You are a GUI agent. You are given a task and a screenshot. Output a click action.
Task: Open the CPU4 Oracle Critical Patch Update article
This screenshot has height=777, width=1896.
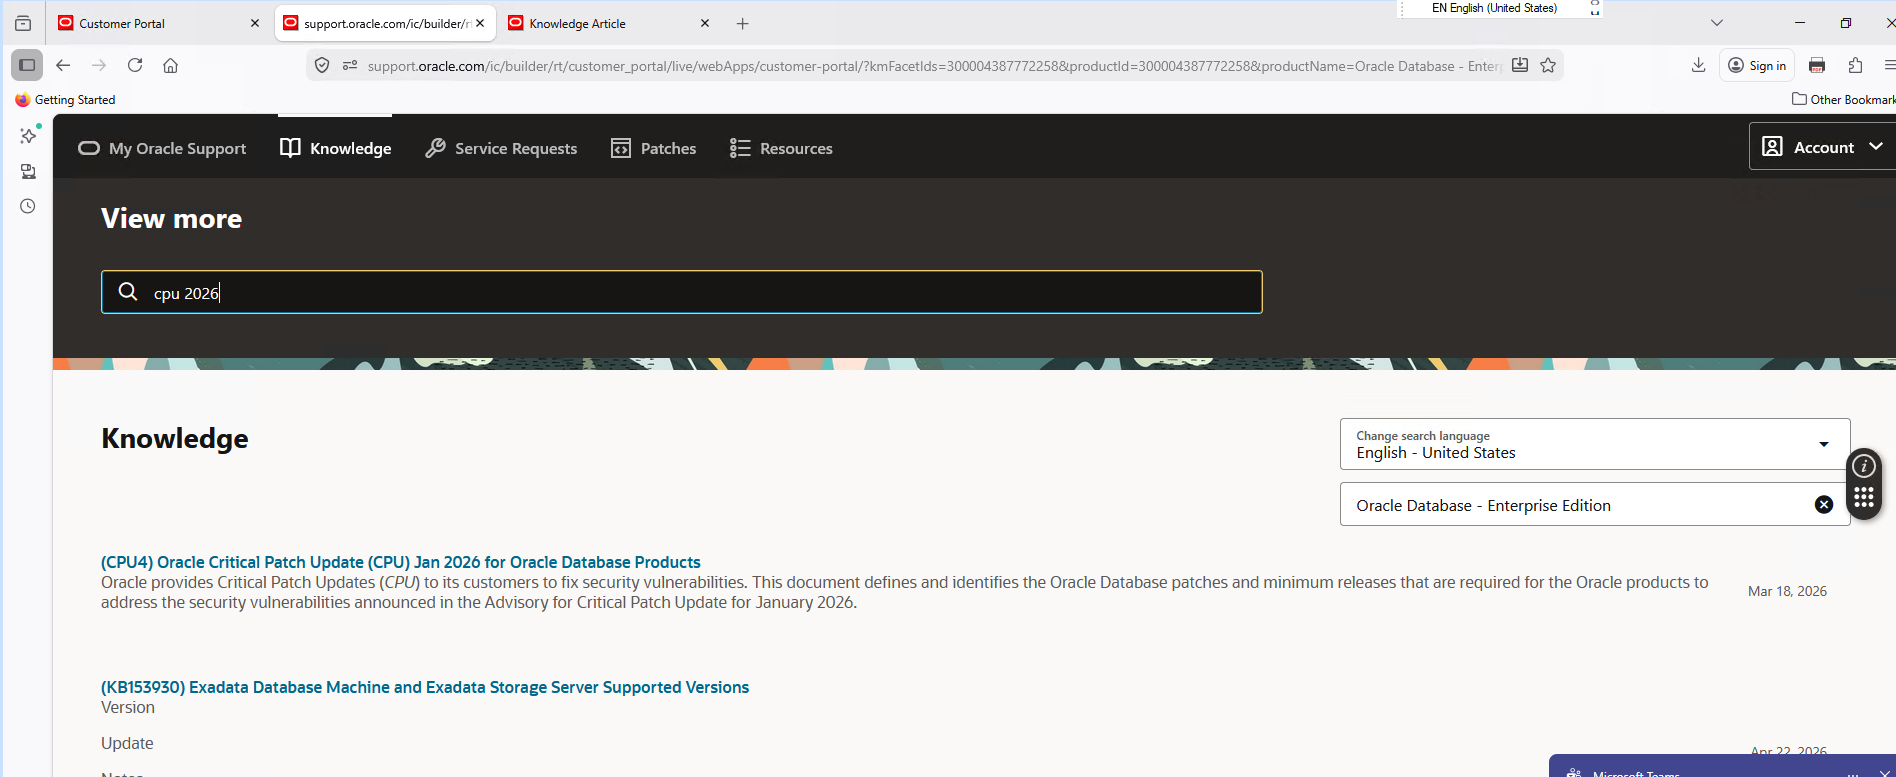[x=401, y=562]
